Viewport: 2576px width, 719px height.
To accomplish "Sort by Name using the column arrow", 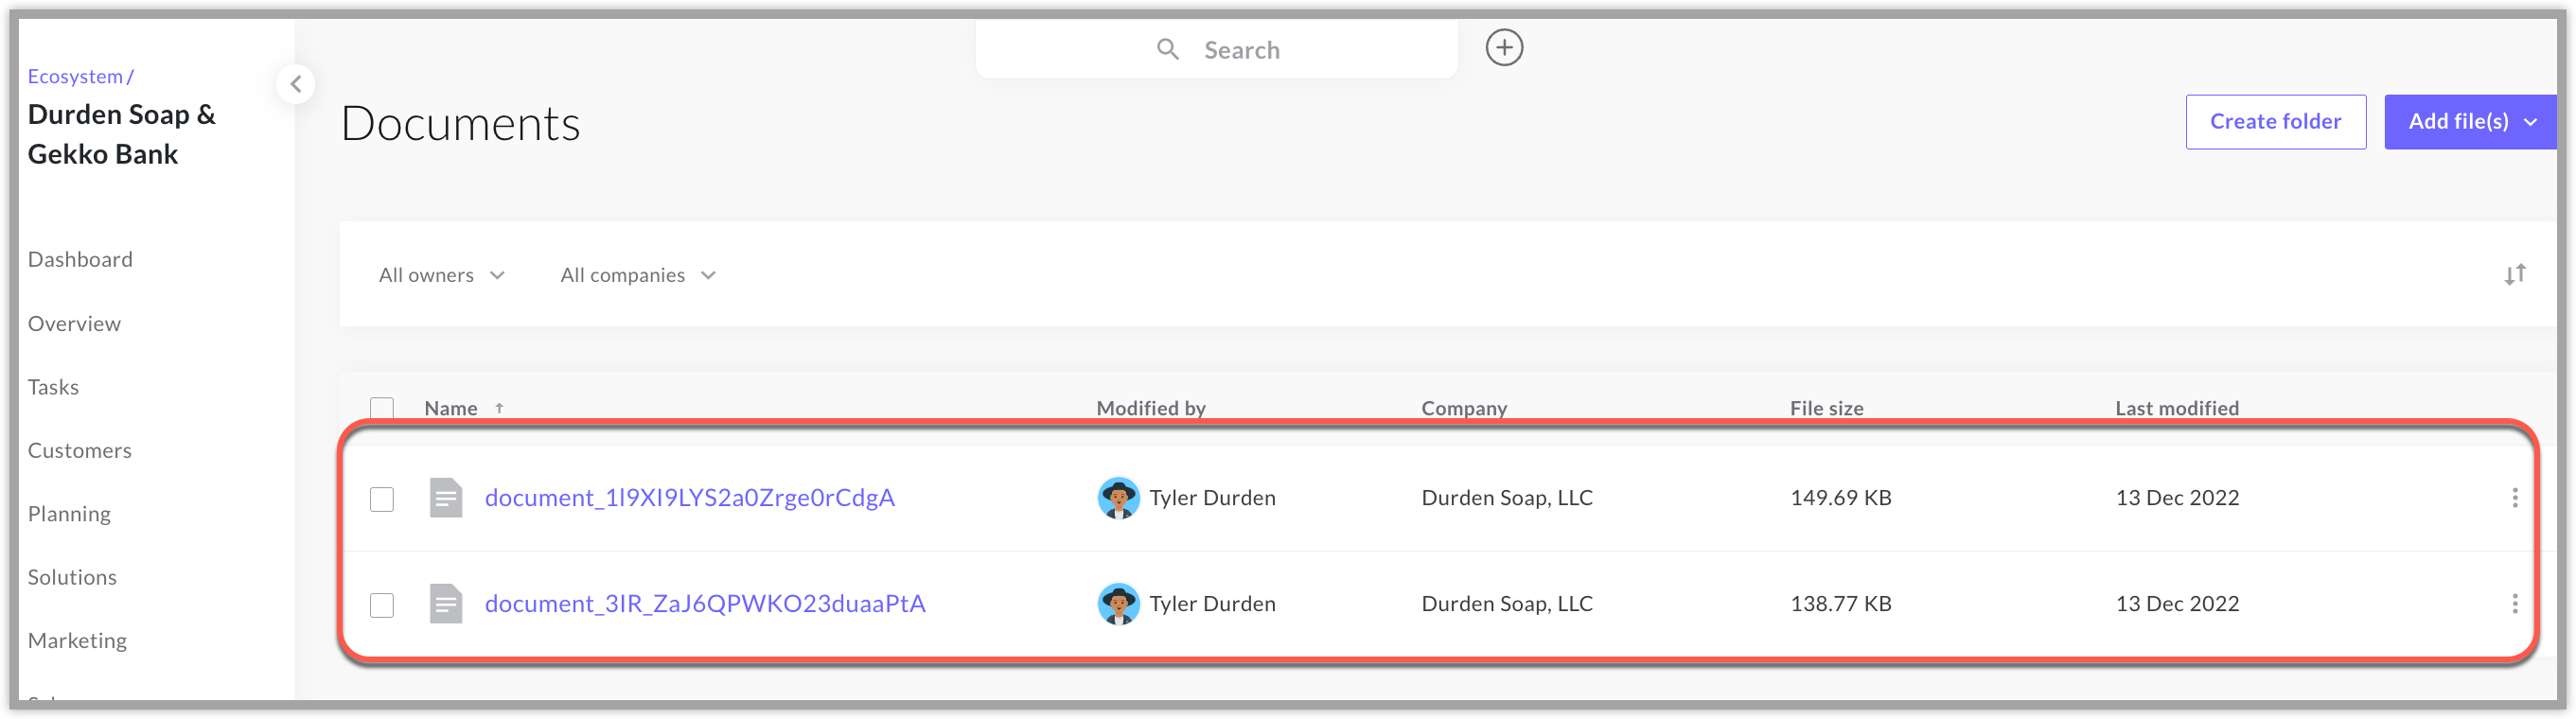I will click(498, 408).
